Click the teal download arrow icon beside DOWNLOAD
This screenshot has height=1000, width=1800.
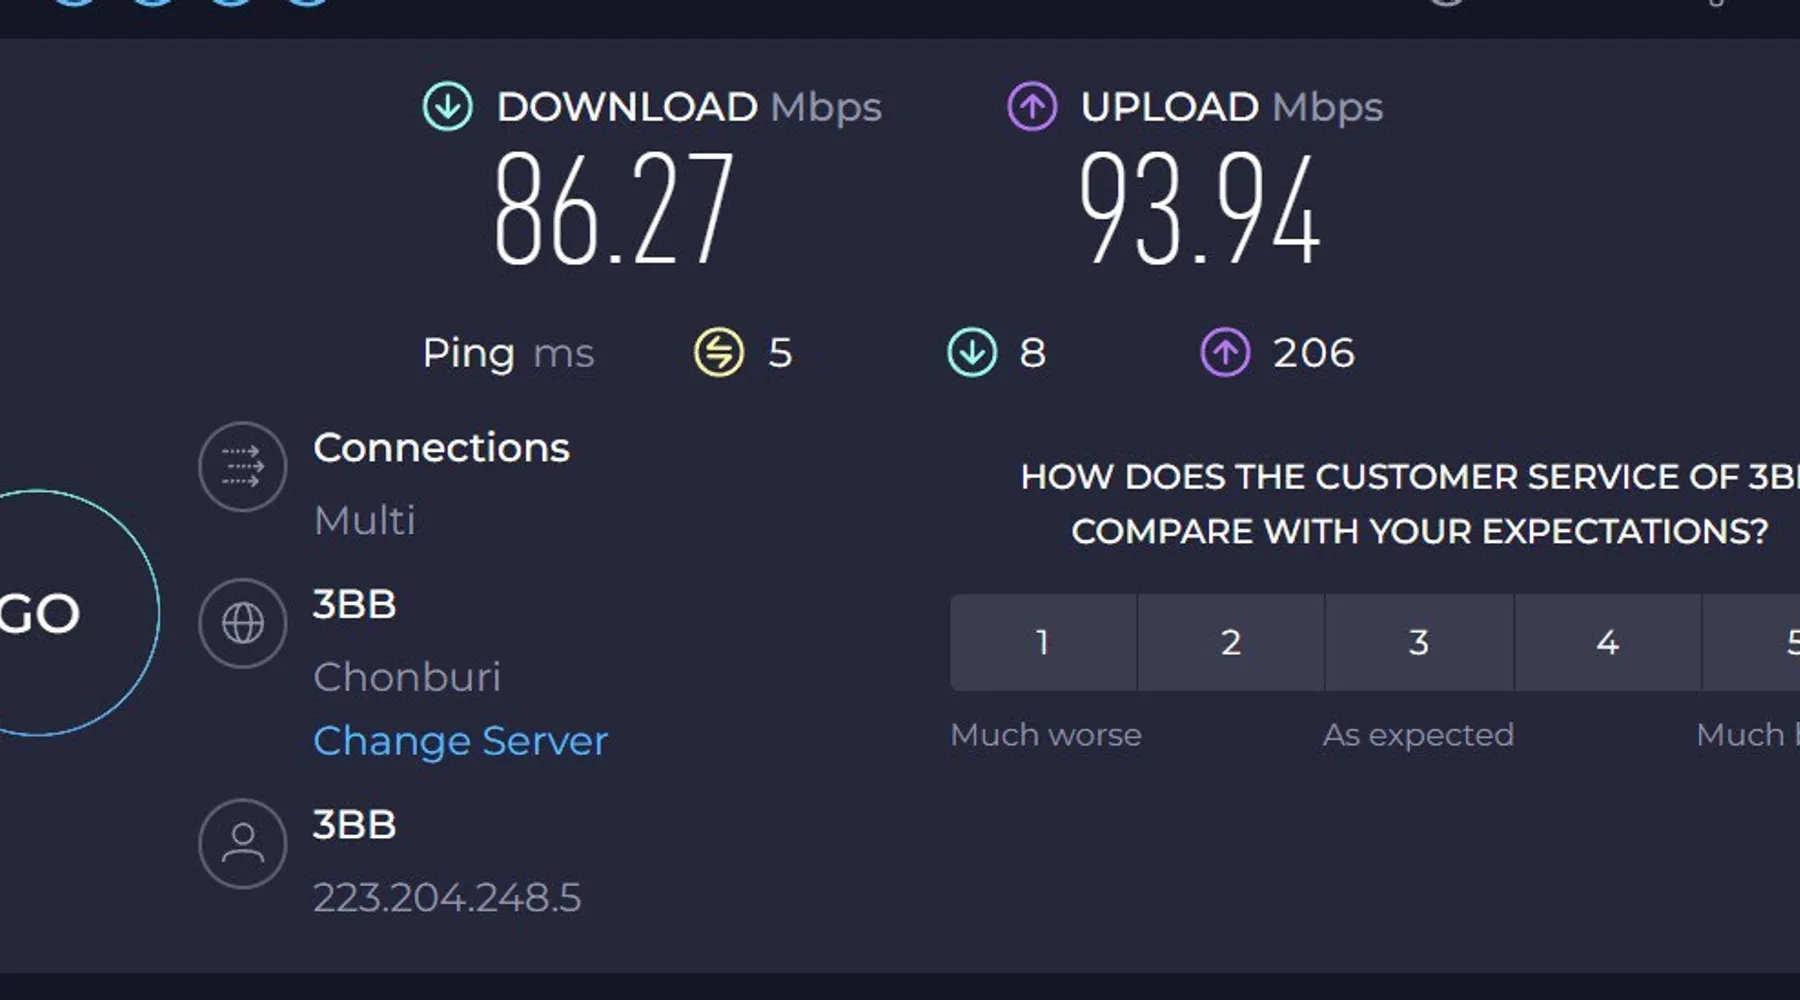[447, 107]
